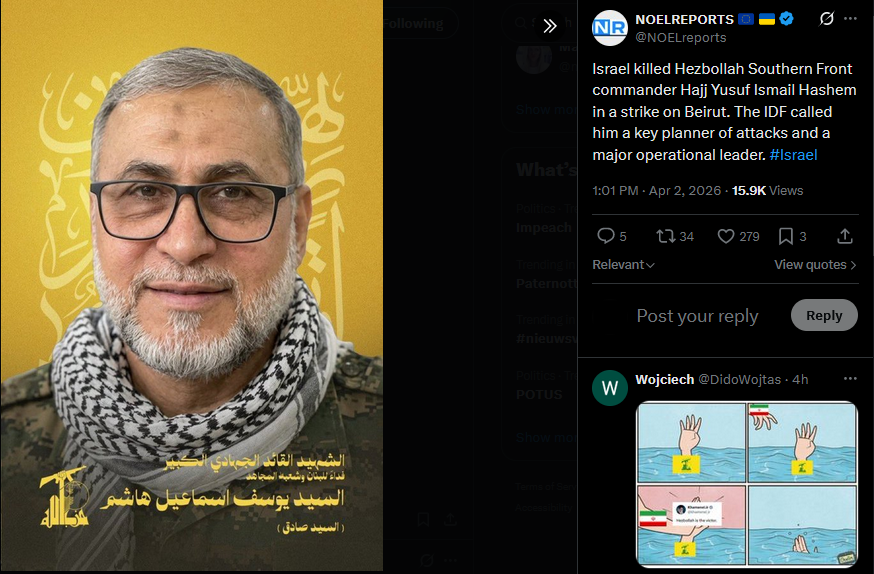Click the #Israel hashtag link
The height and width of the screenshot is (574, 874).
(x=793, y=154)
